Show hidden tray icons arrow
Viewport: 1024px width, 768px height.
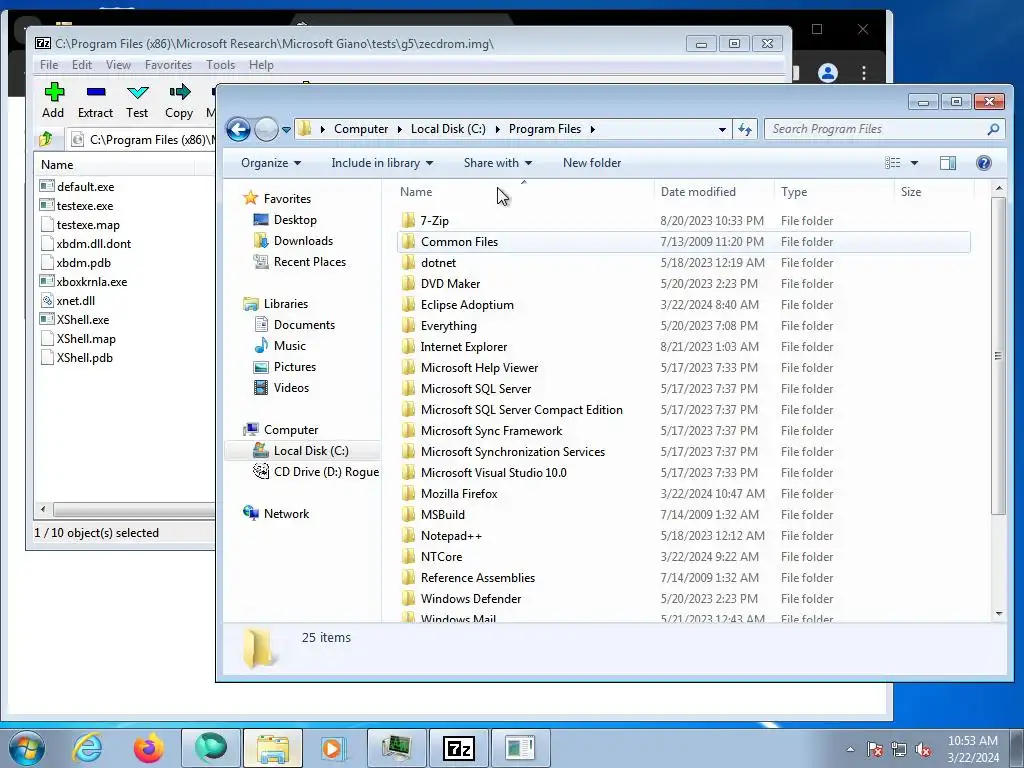coord(850,749)
